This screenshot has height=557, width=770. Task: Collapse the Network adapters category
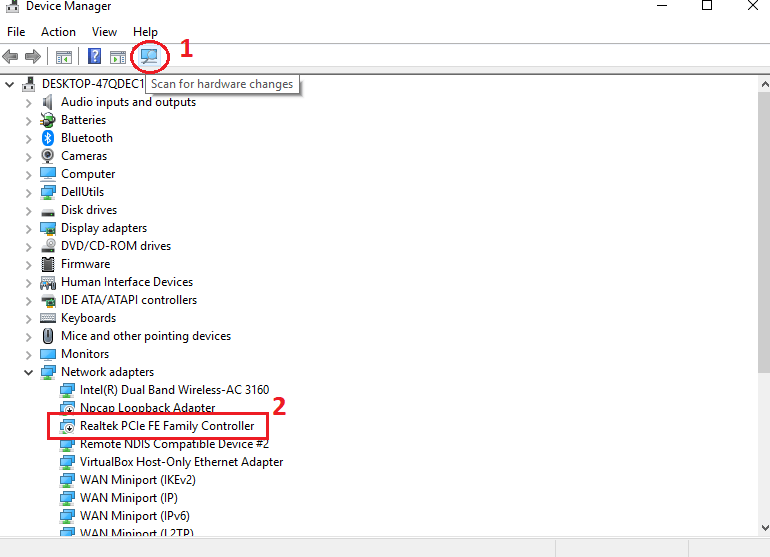click(28, 372)
